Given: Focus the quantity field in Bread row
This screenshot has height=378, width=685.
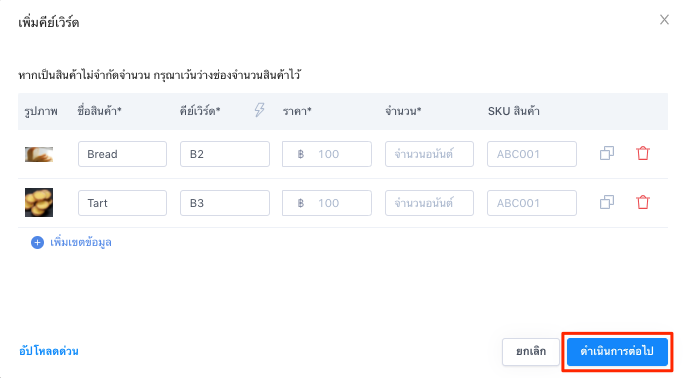Looking at the screenshot, I should point(429,154).
